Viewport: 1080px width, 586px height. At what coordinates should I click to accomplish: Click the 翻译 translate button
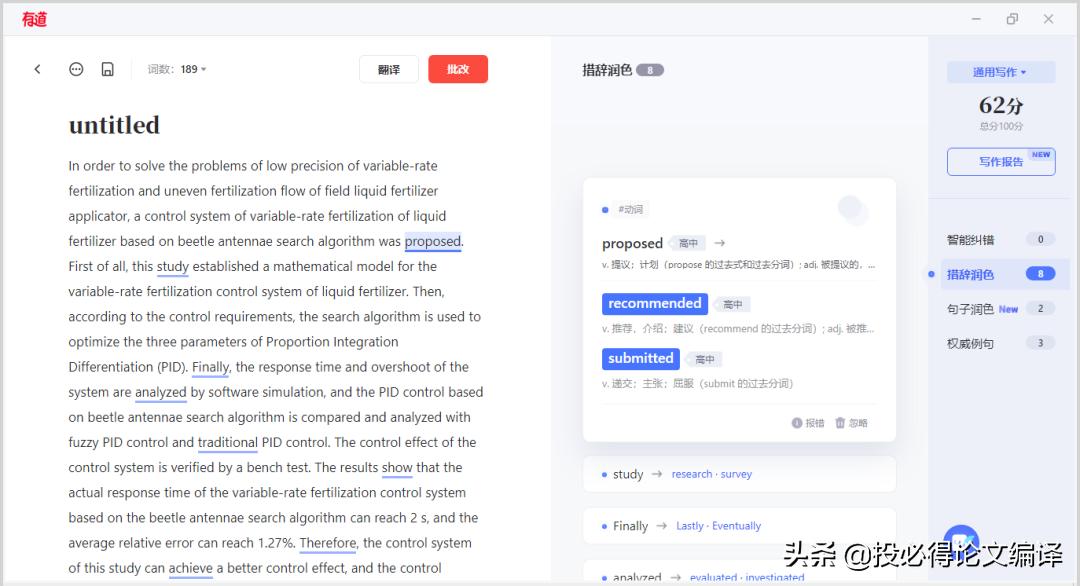[388, 69]
